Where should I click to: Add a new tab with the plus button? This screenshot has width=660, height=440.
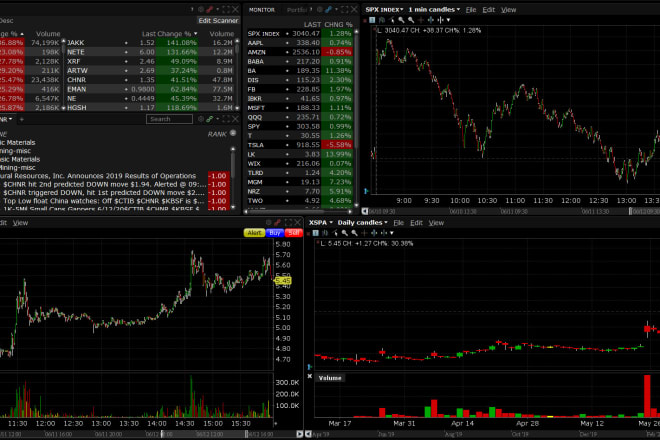22,119
